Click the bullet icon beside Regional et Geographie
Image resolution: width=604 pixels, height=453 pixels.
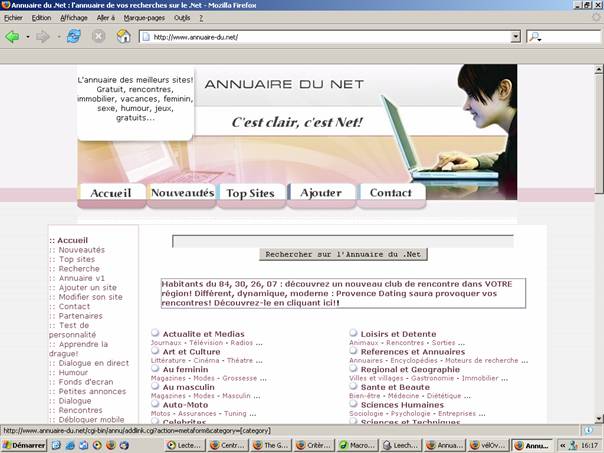pos(353,368)
